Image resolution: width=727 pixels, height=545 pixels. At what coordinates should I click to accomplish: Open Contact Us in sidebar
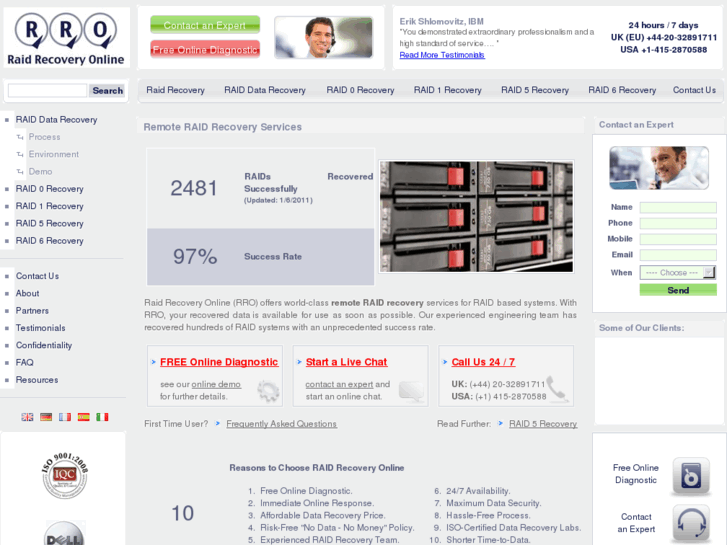click(x=38, y=276)
